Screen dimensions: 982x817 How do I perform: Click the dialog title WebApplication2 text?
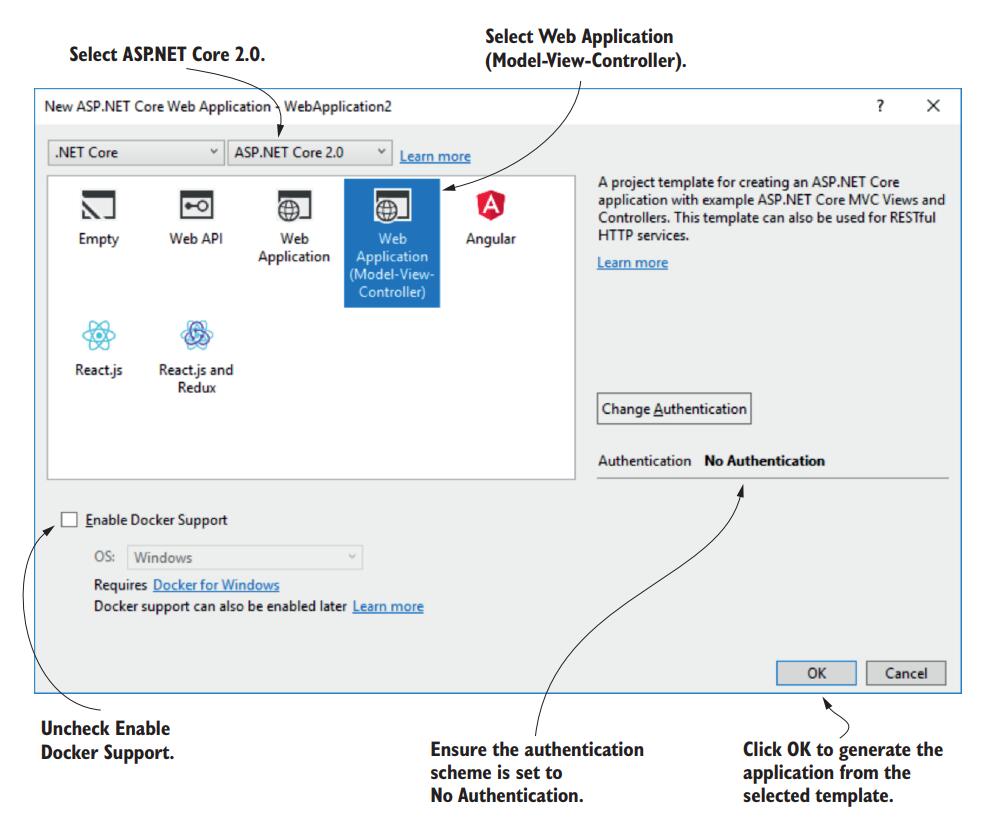click(x=338, y=106)
